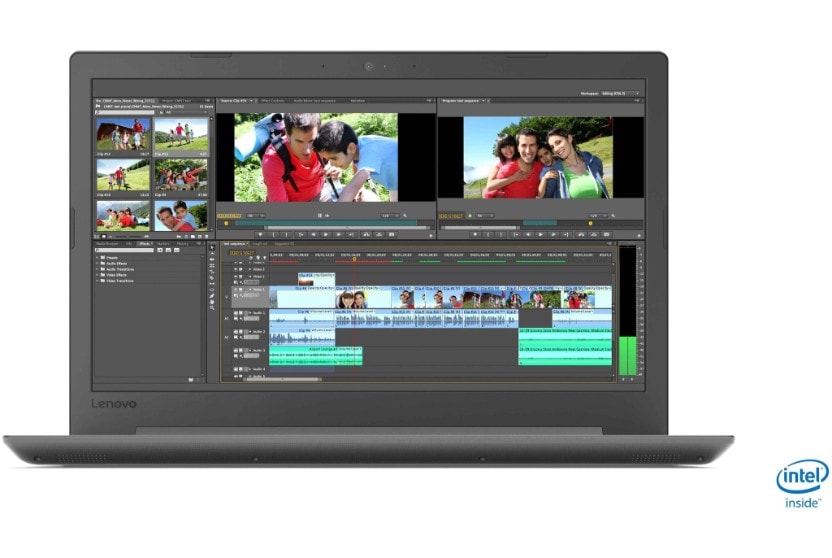
Task: Open Program monitor settings wrench
Action: pos(613,215)
